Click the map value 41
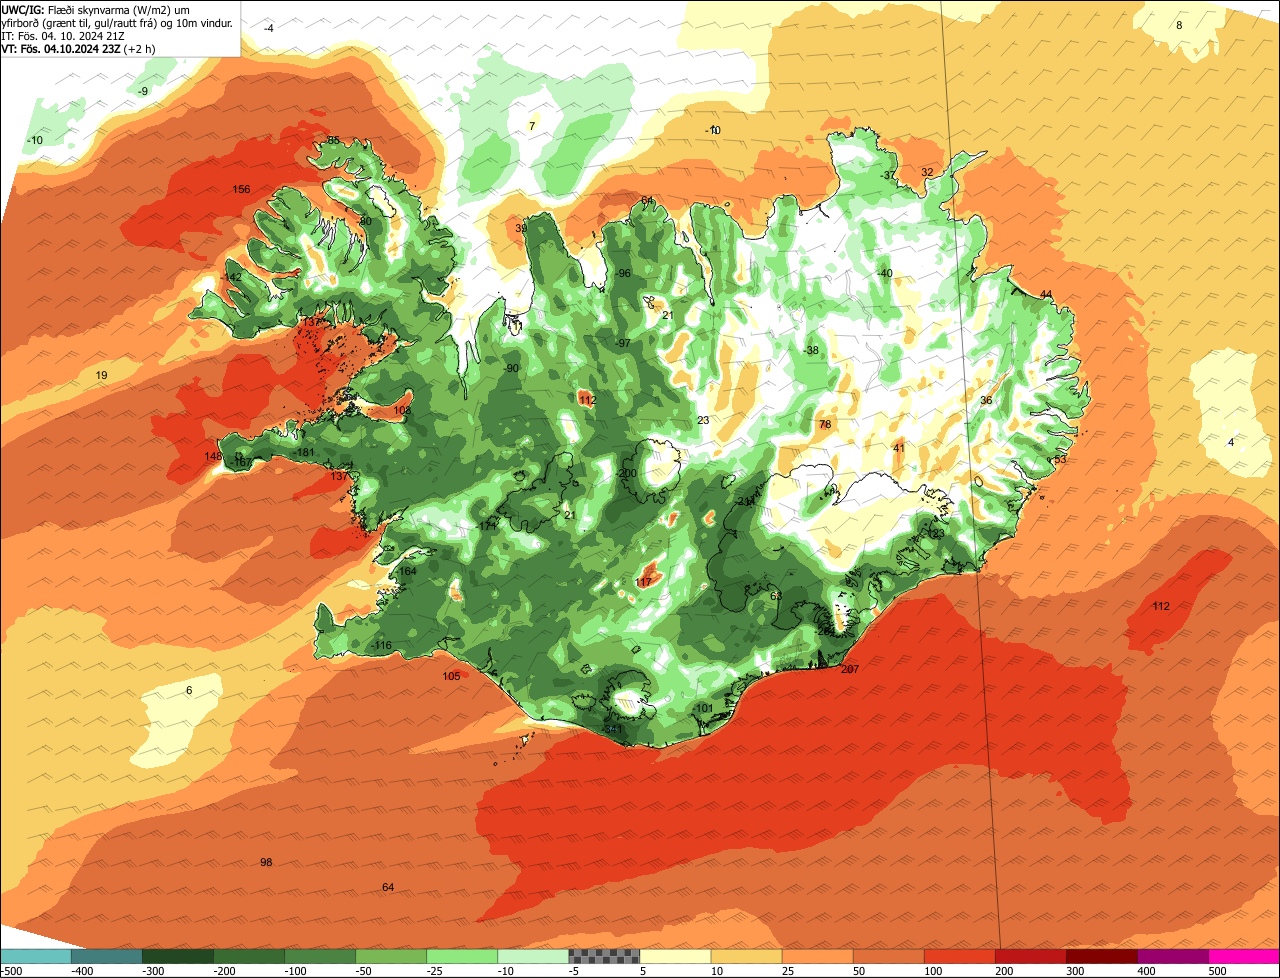 pyautogui.click(x=899, y=448)
